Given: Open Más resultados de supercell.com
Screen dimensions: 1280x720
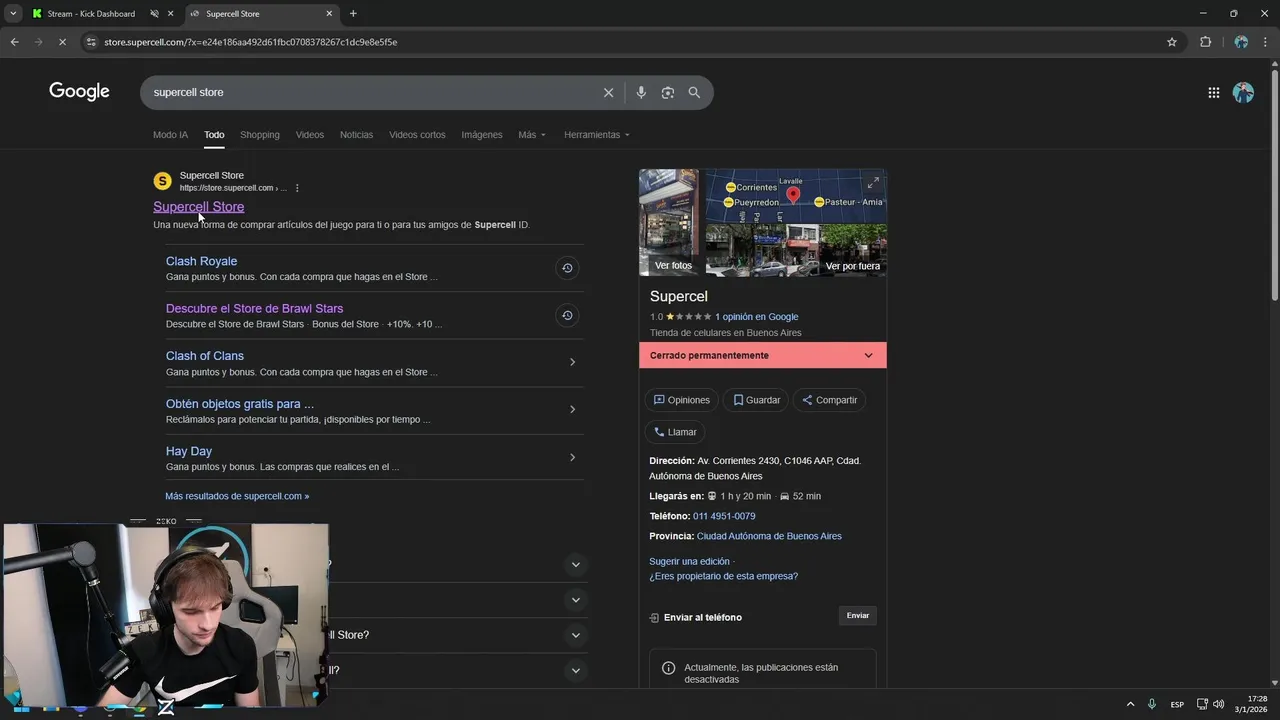Looking at the screenshot, I should (x=237, y=496).
